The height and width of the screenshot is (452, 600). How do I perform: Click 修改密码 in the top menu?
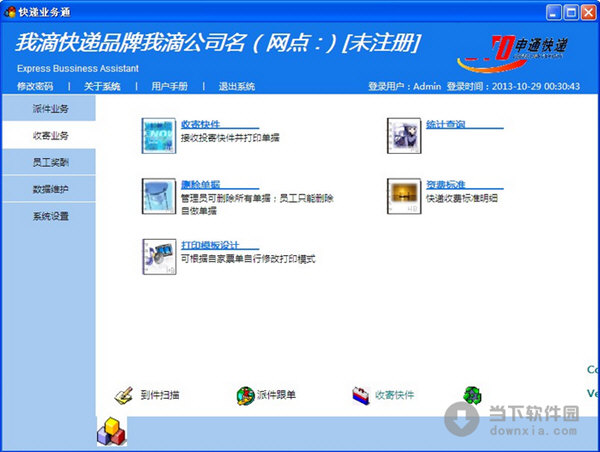coord(35,86)
